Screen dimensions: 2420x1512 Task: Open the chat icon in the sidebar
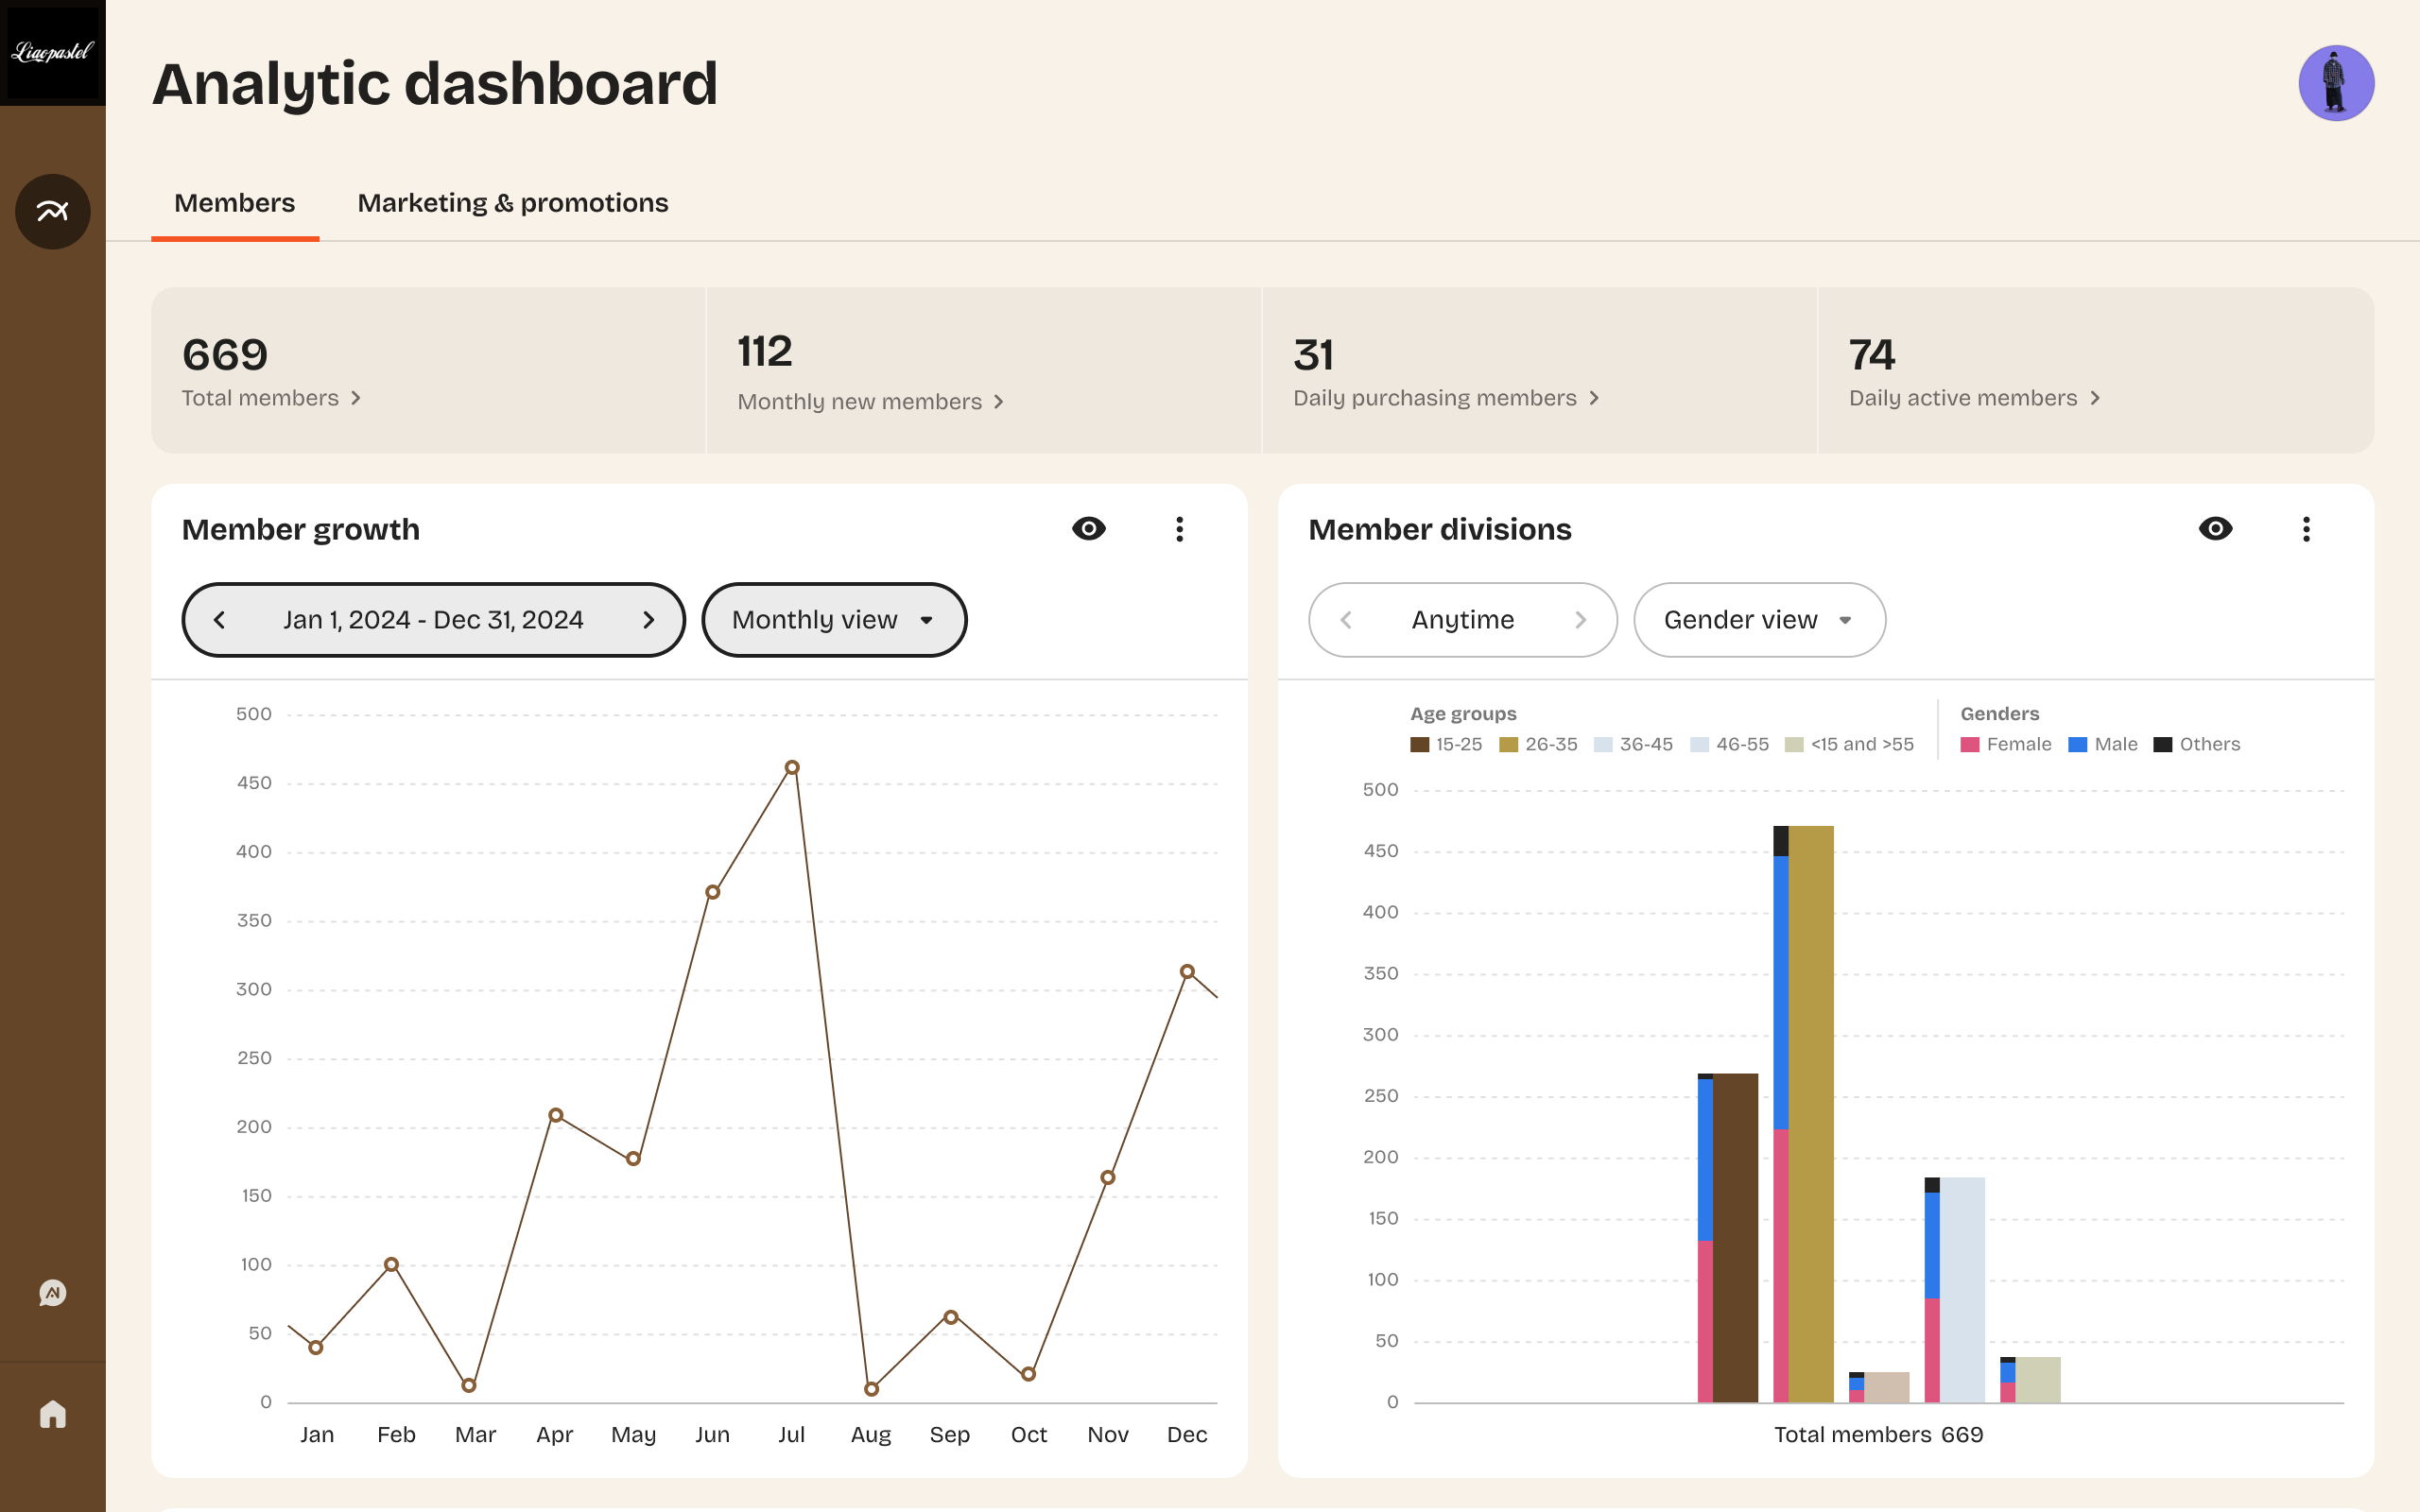click(52, 1292)
